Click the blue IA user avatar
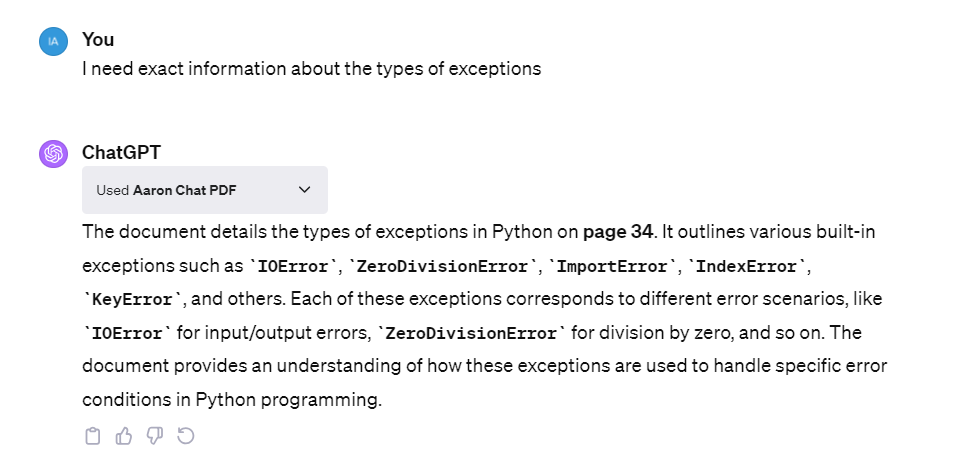 (53, 41)
